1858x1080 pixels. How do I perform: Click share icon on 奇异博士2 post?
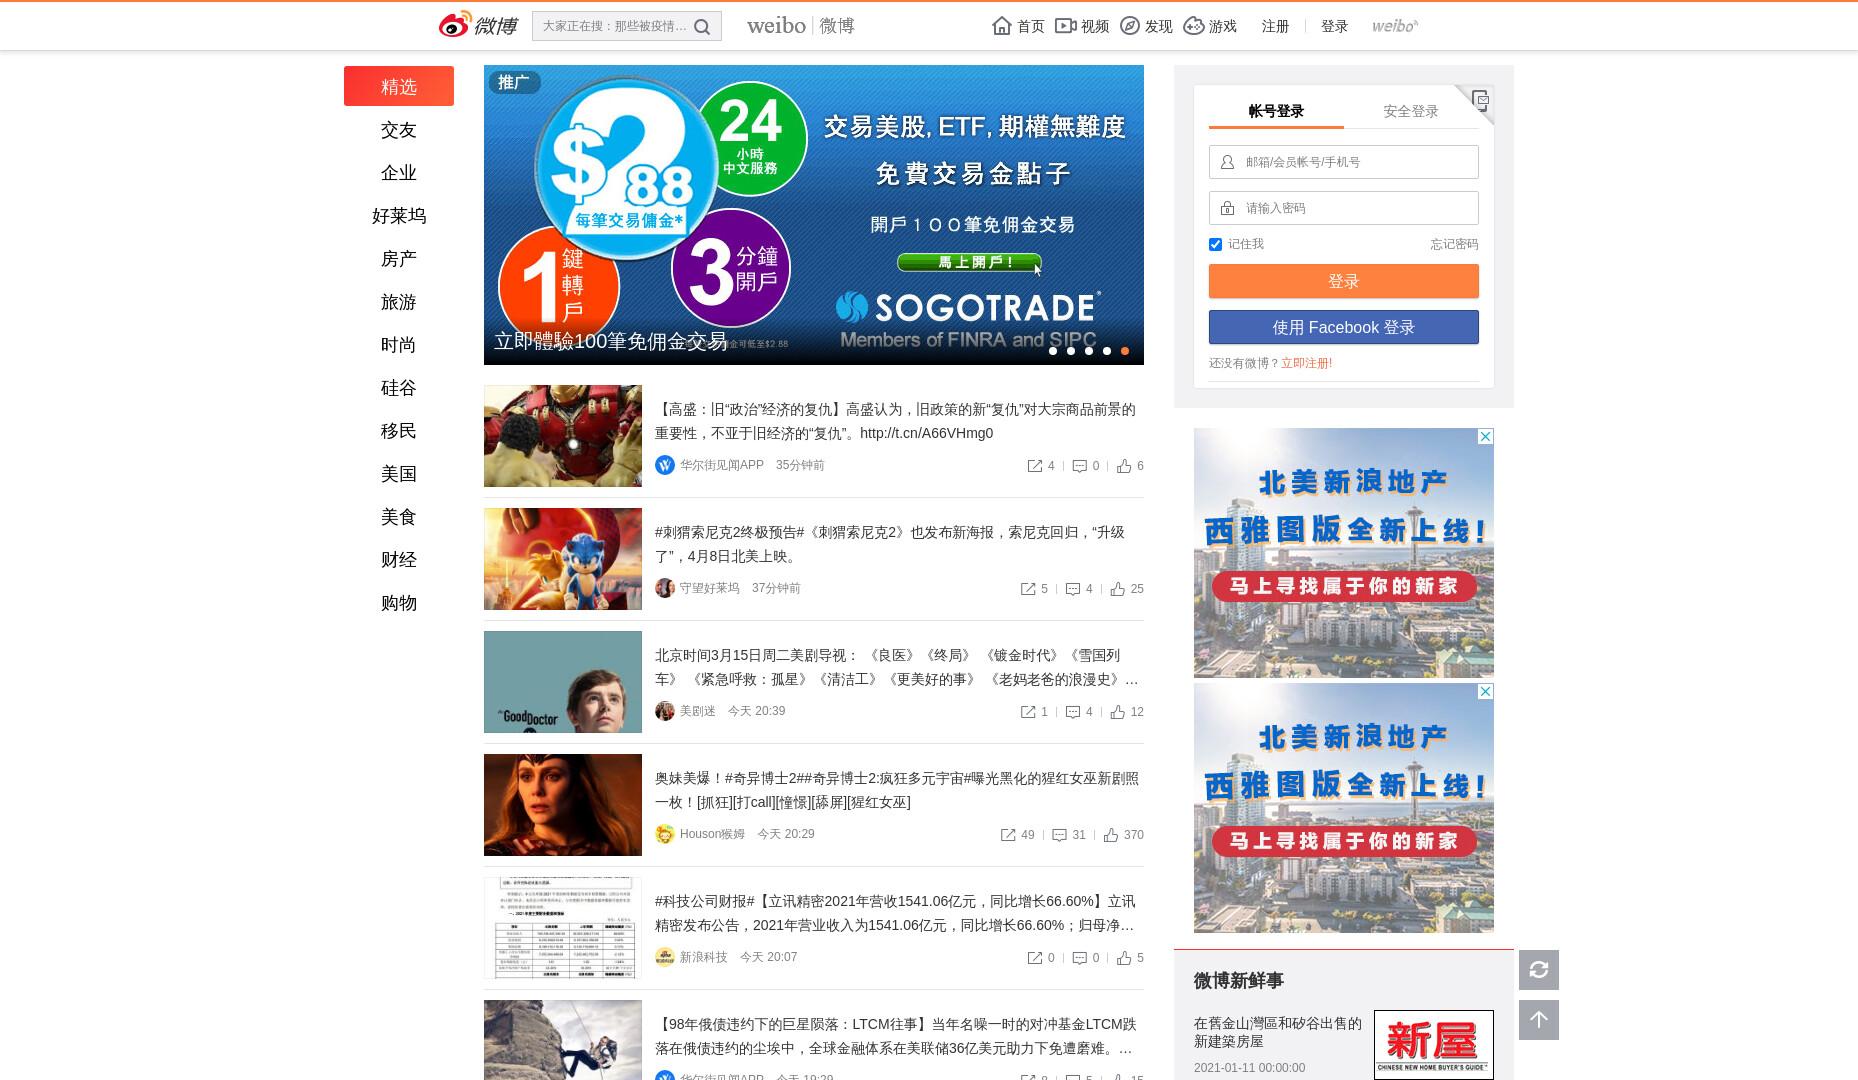coord(1008,835)
